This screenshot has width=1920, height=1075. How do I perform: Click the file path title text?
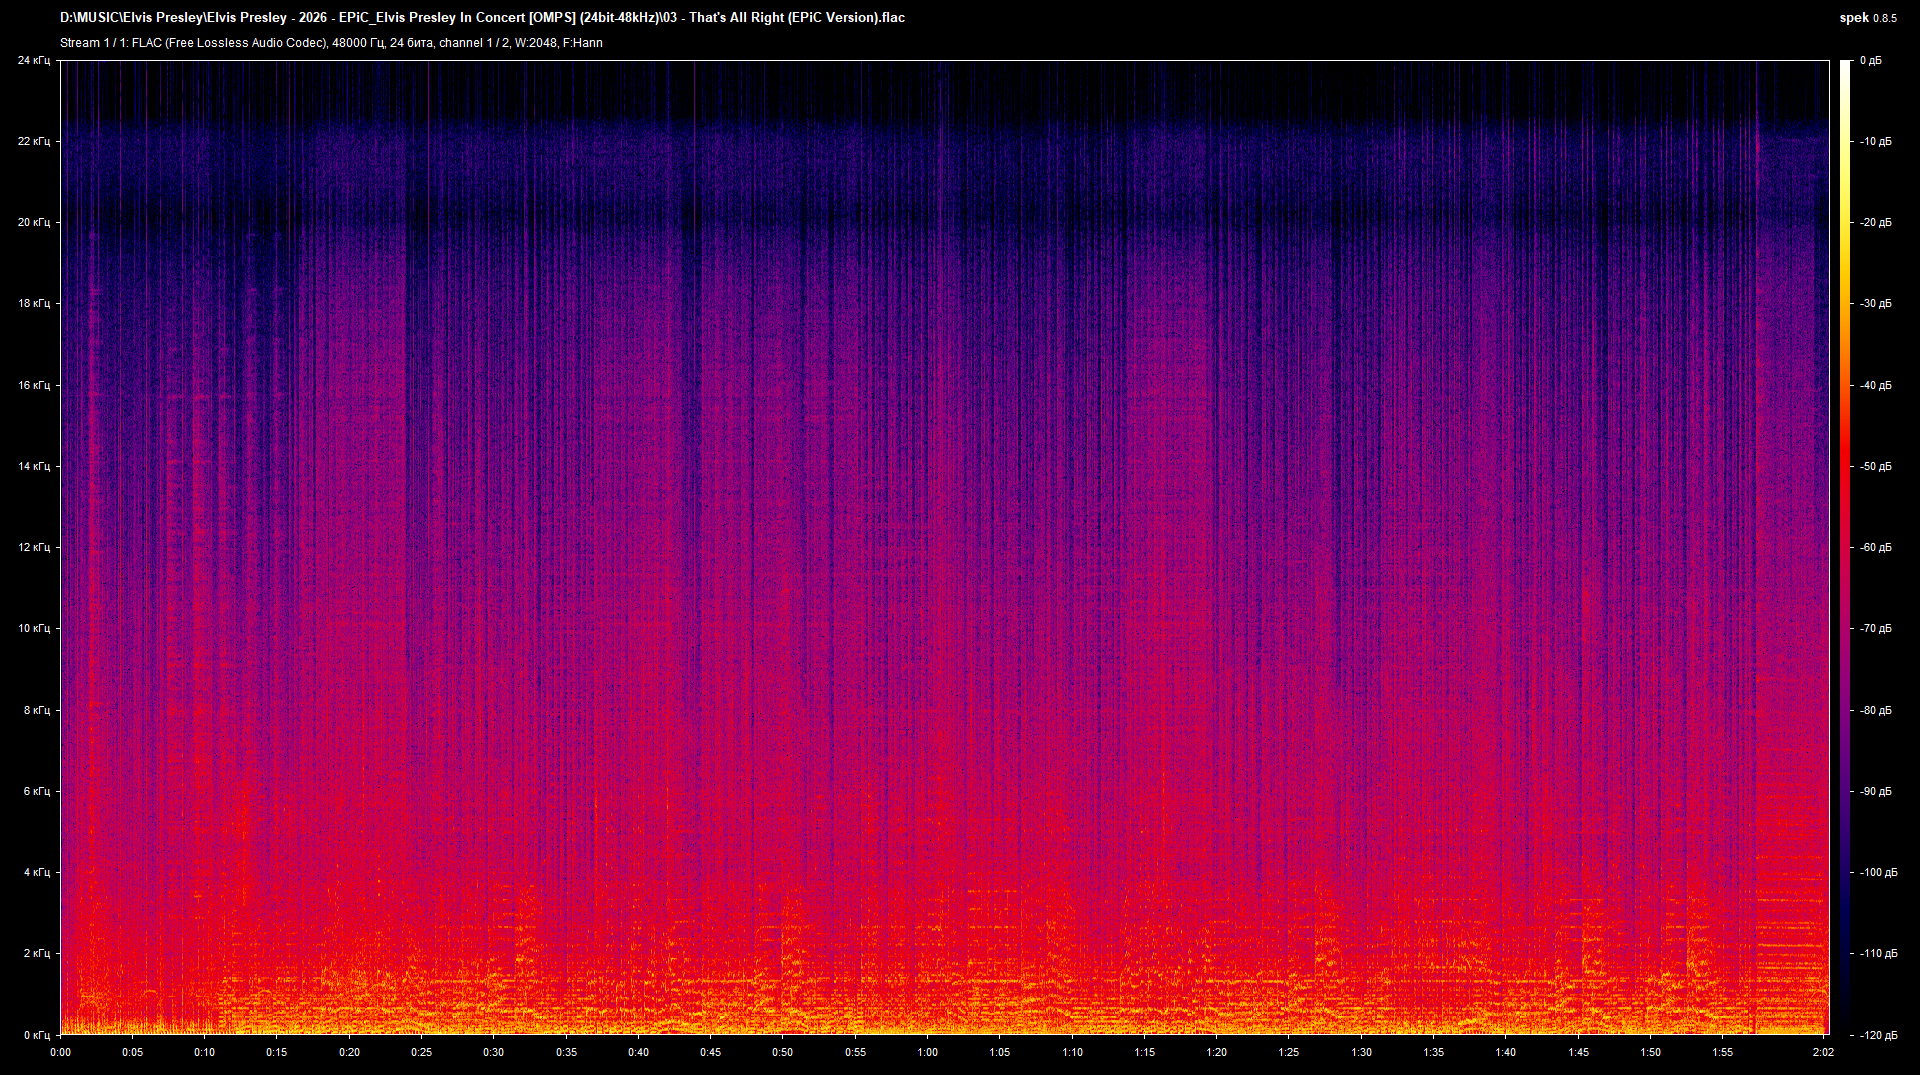(x=482, y=17)
